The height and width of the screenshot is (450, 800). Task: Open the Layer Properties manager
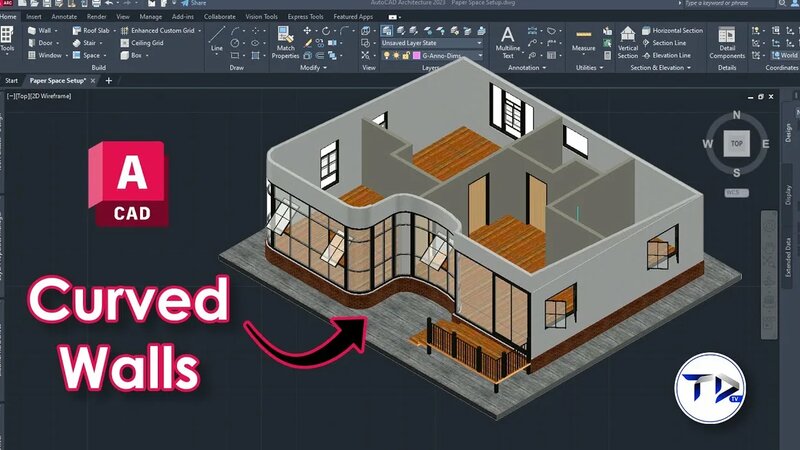[387, 31]
